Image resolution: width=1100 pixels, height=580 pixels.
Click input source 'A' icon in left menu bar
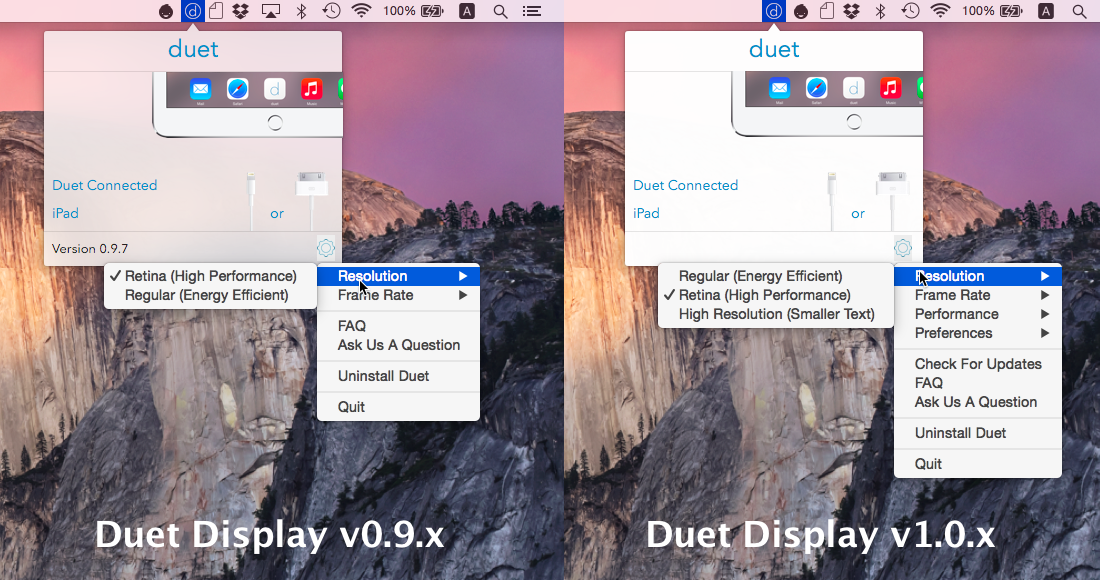click(467, 11)
